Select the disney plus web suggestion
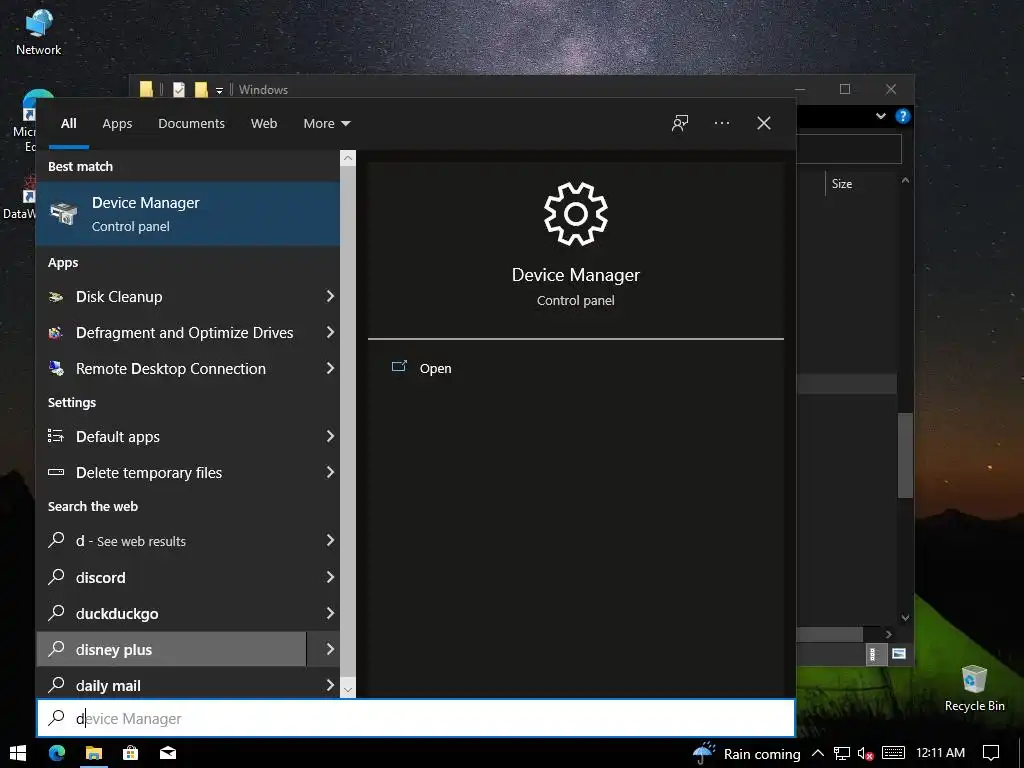The height and width of the screenshot is (768, 1024). tap(170, 649)
